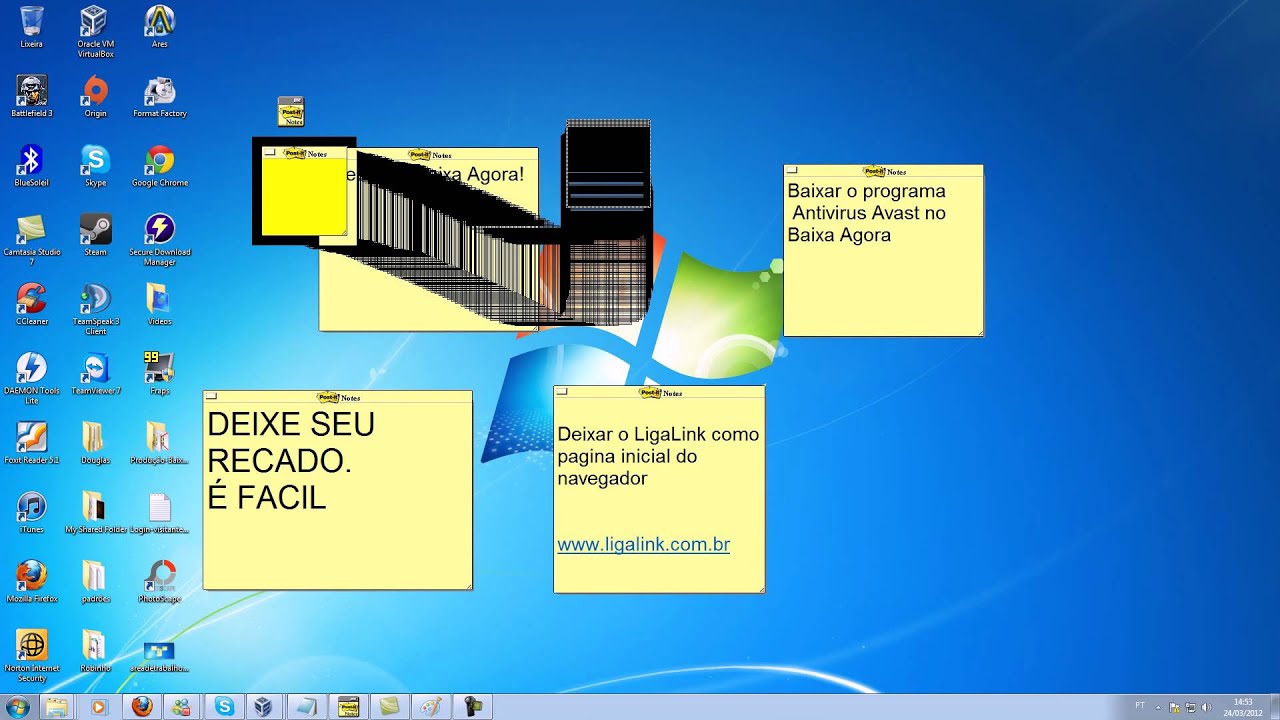Click text 'Deixar o LigaLink como' in note

click(658, 435)
